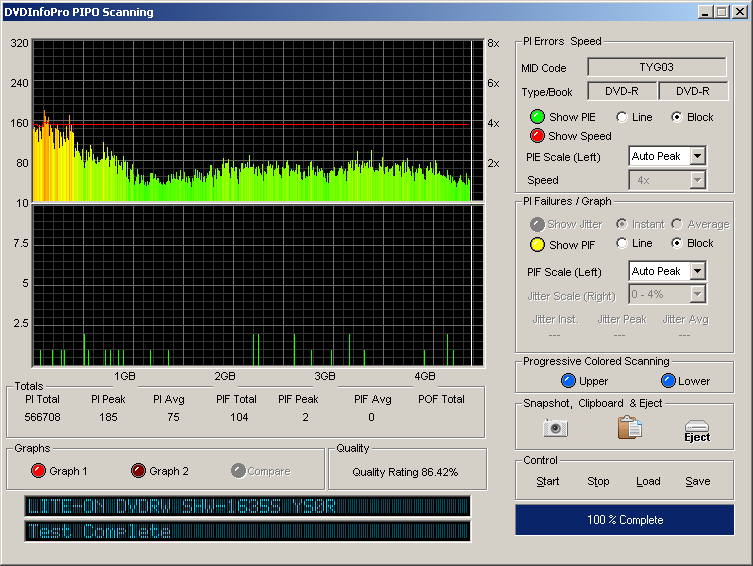The height and width of the screenshot is (566, 753).
Task: Click the grey Compare indicator
Action: coord(238,470)
